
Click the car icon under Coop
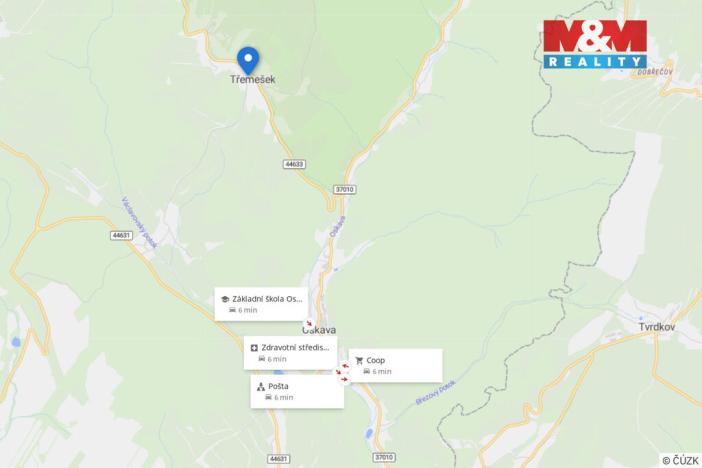(367, 371)
